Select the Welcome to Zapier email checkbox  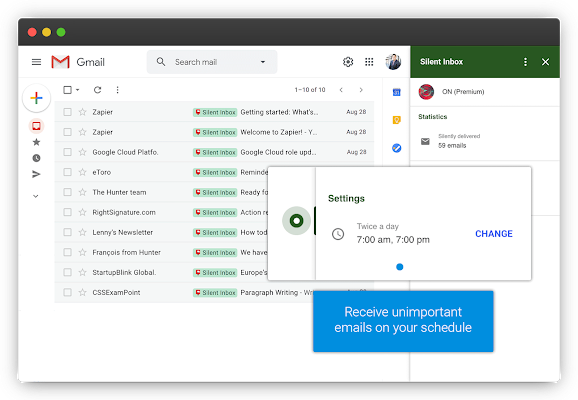[x=67, y=132]
